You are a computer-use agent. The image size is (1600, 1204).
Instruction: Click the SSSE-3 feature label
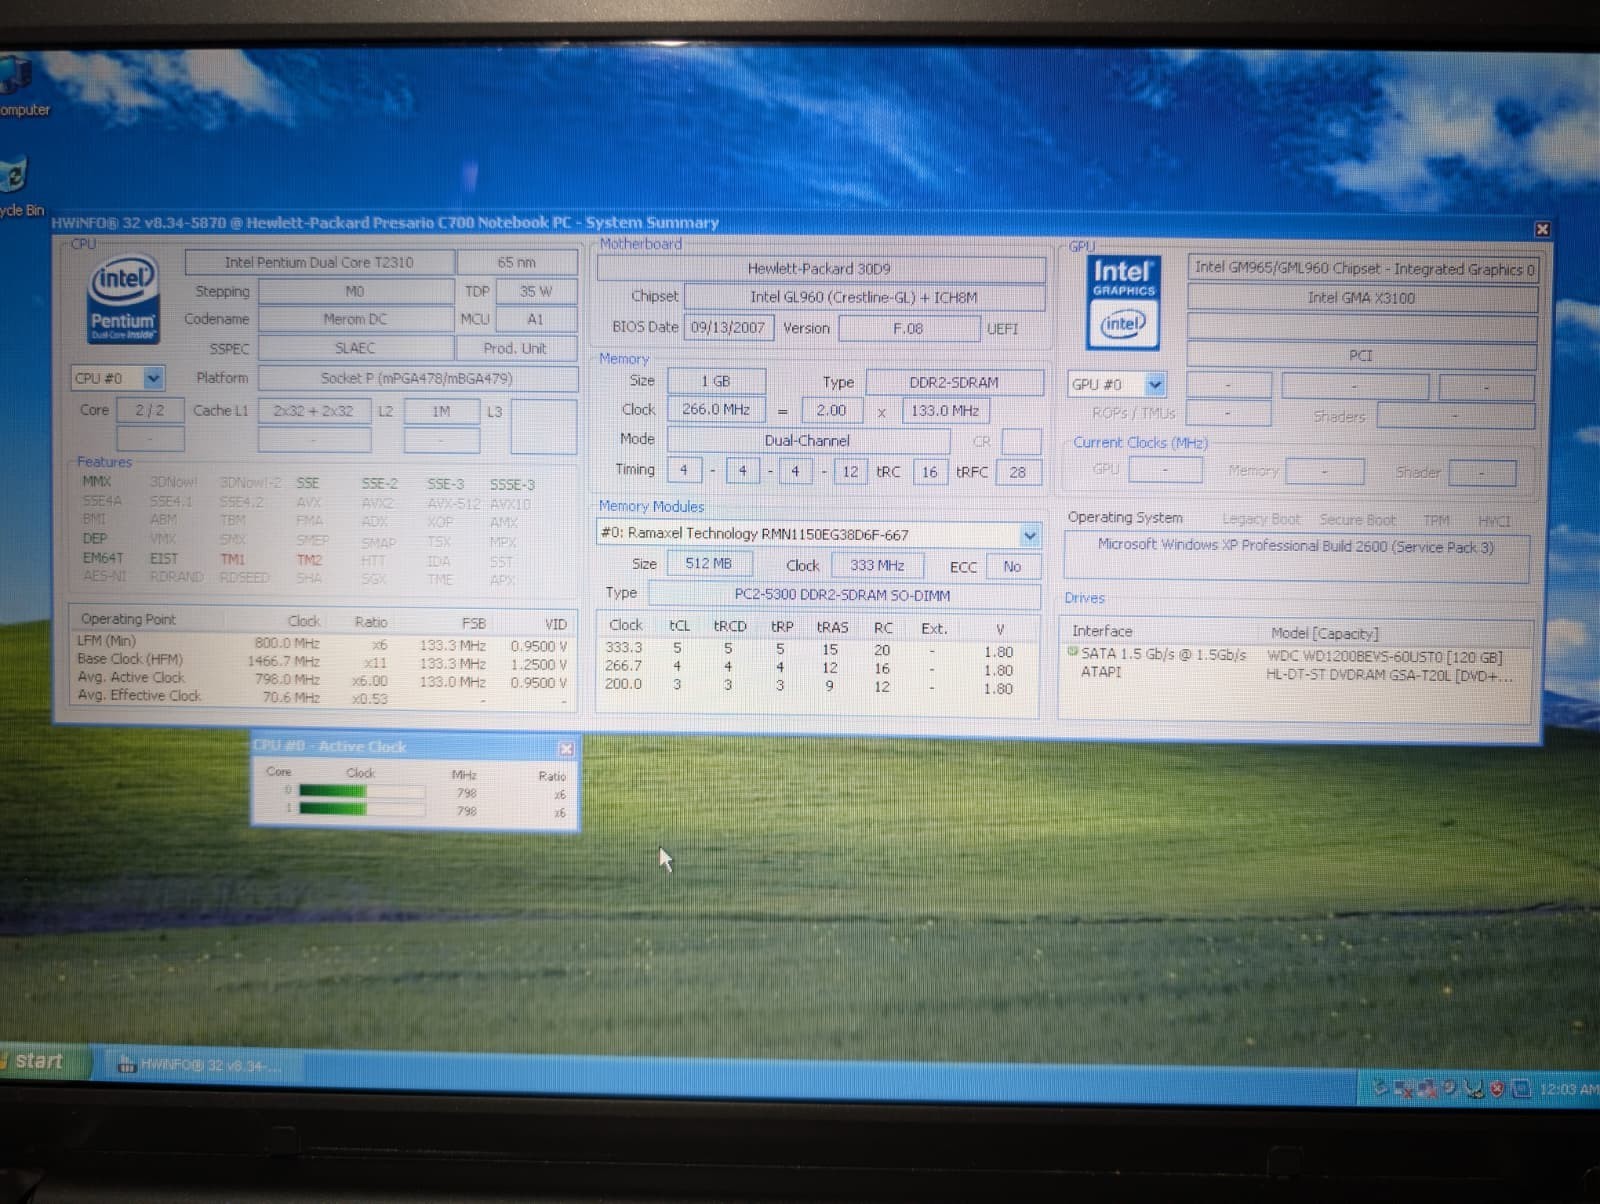512,484
